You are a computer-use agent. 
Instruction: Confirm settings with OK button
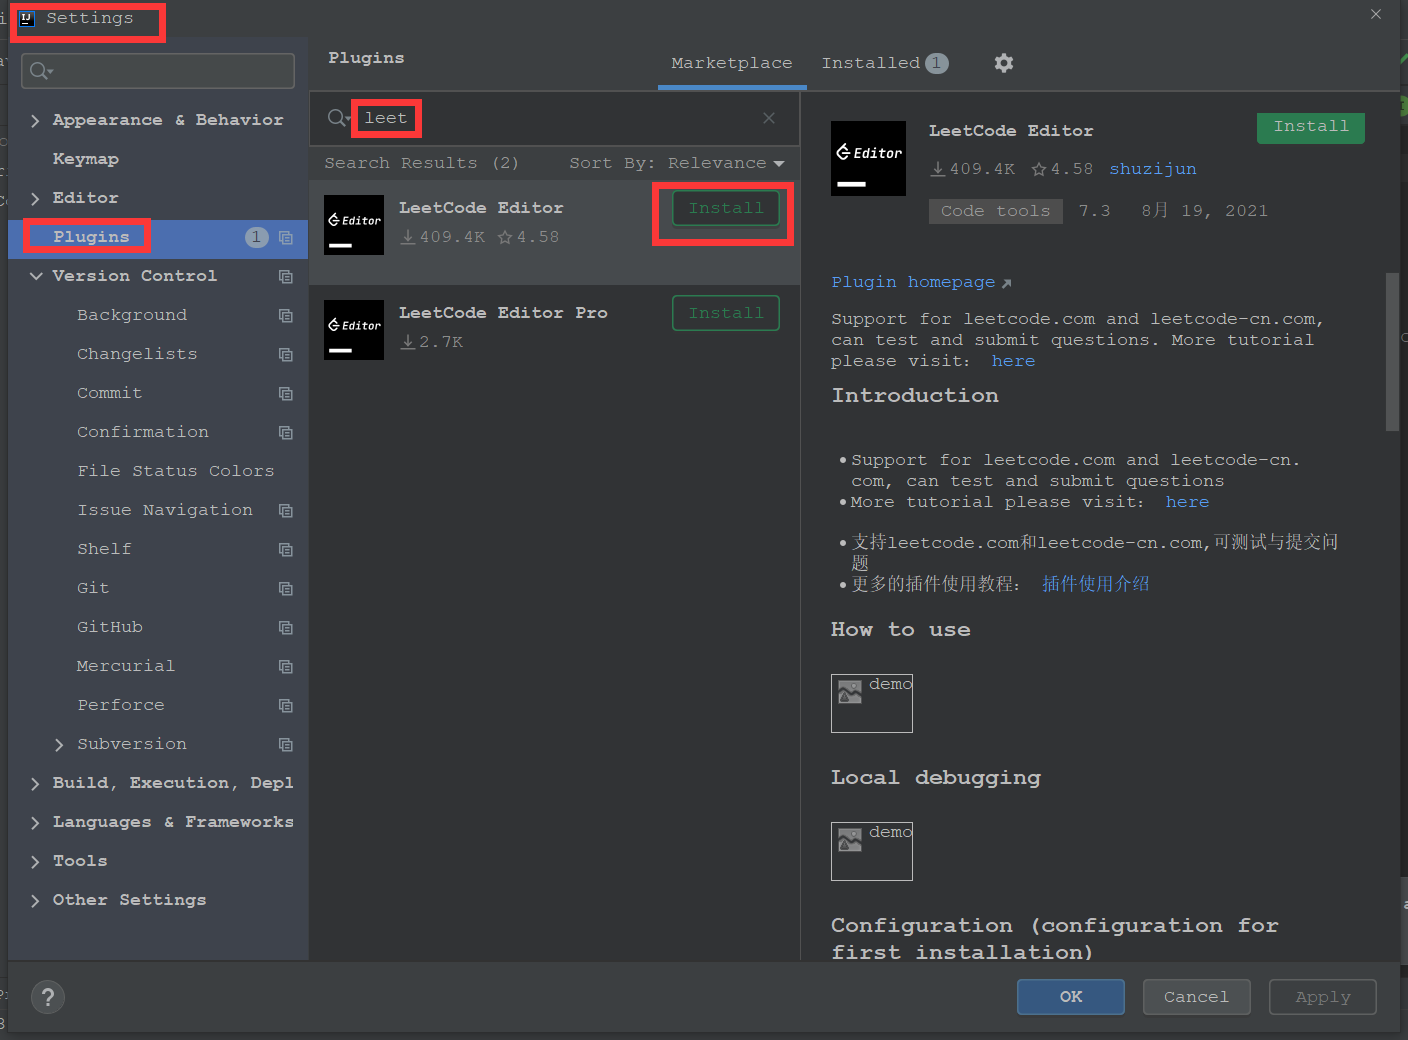1071,997
